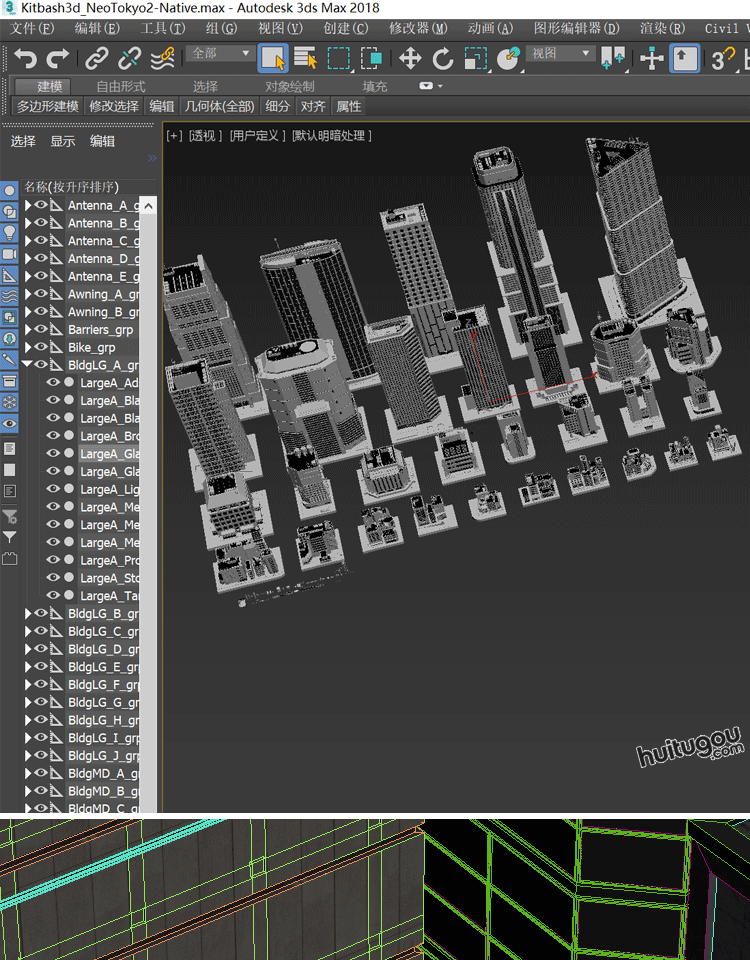Click the Redo arrow in the main toolbar
This screenshot has height=960, width=750.
(58, 59)
